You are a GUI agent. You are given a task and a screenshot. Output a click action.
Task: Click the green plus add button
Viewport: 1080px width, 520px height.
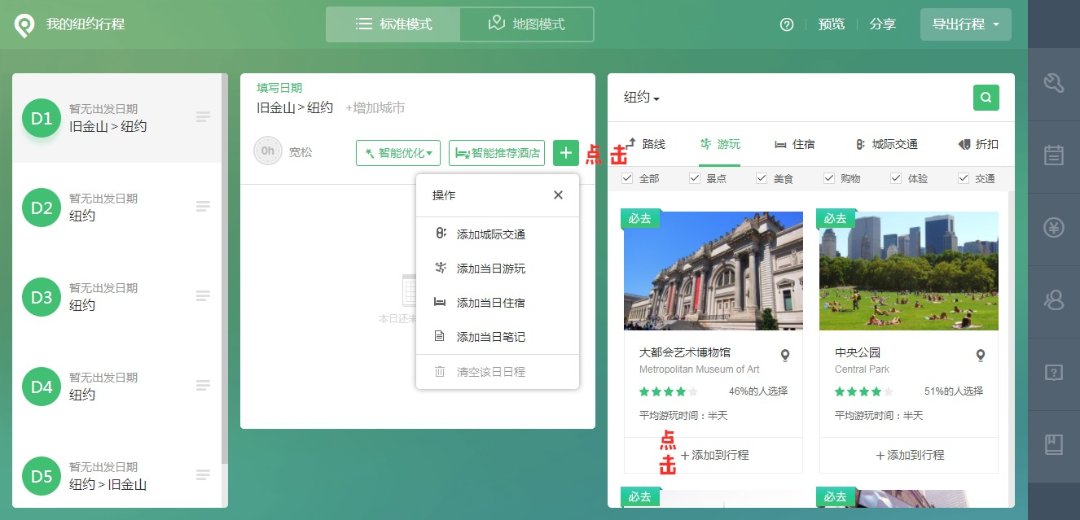tap(566, 153)
